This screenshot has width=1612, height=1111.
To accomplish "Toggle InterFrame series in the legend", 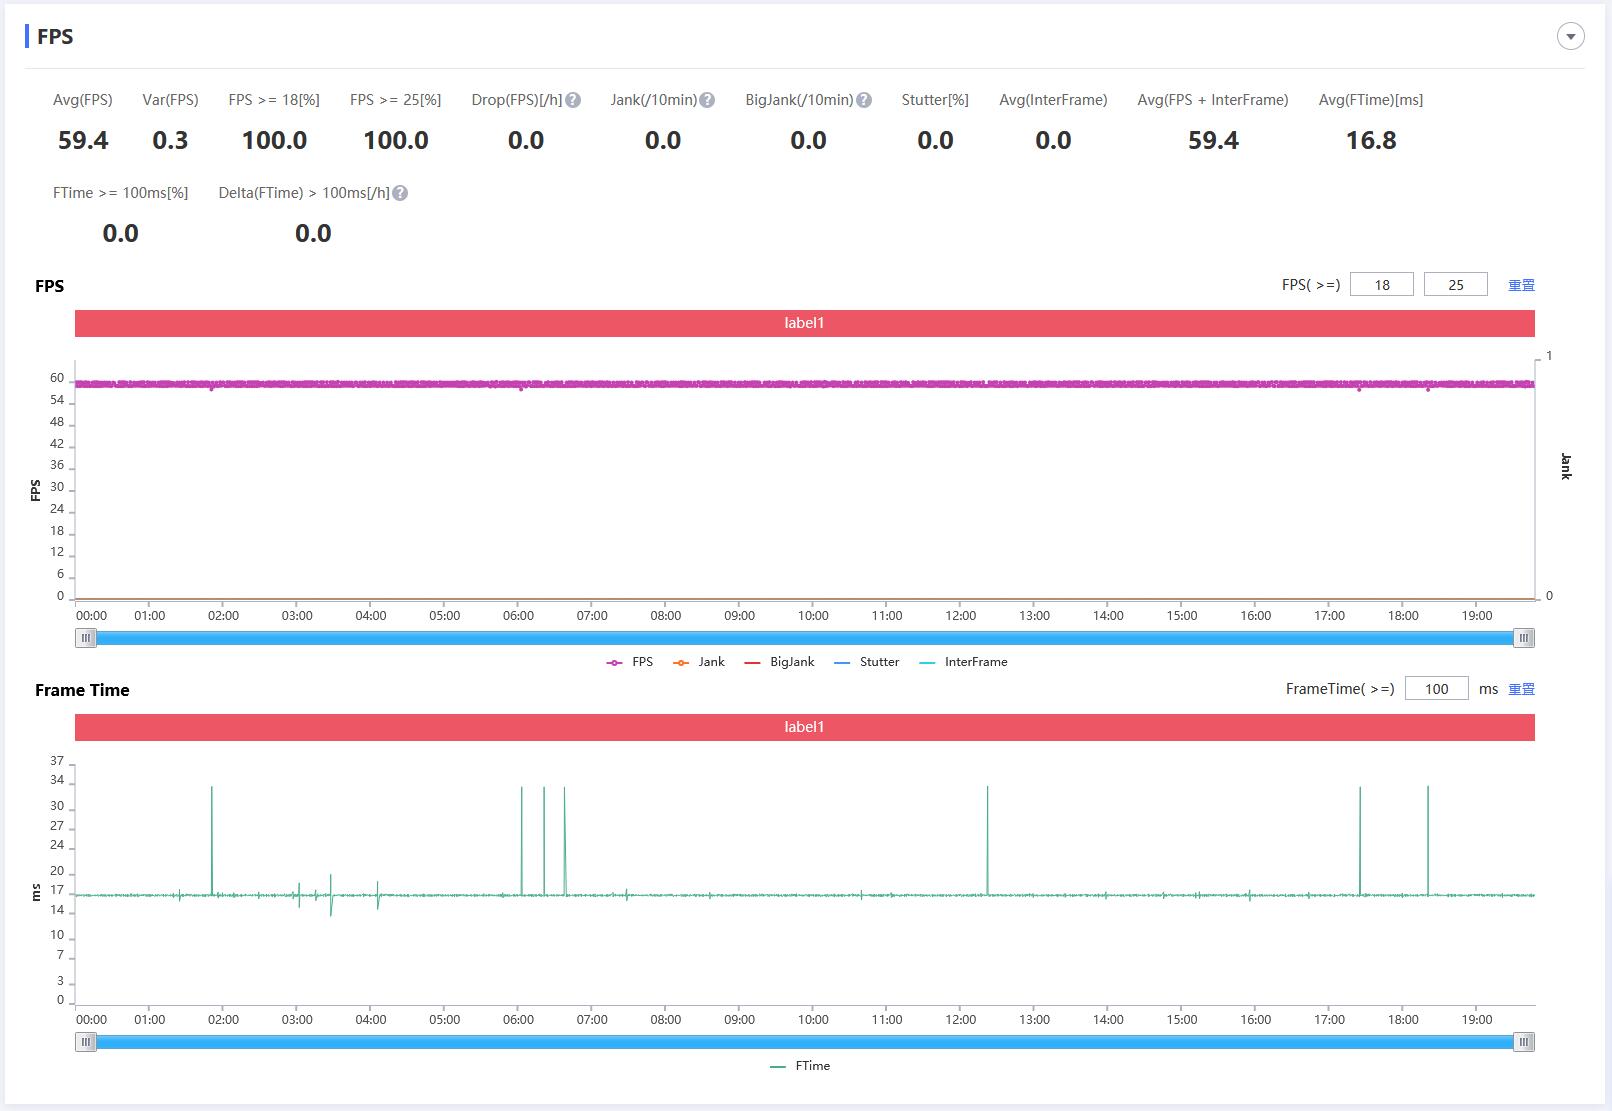I will [963, 662].
